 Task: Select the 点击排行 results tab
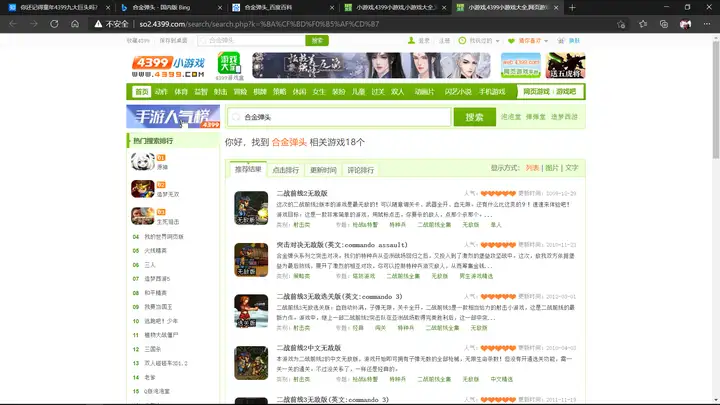tap(286, 170)
